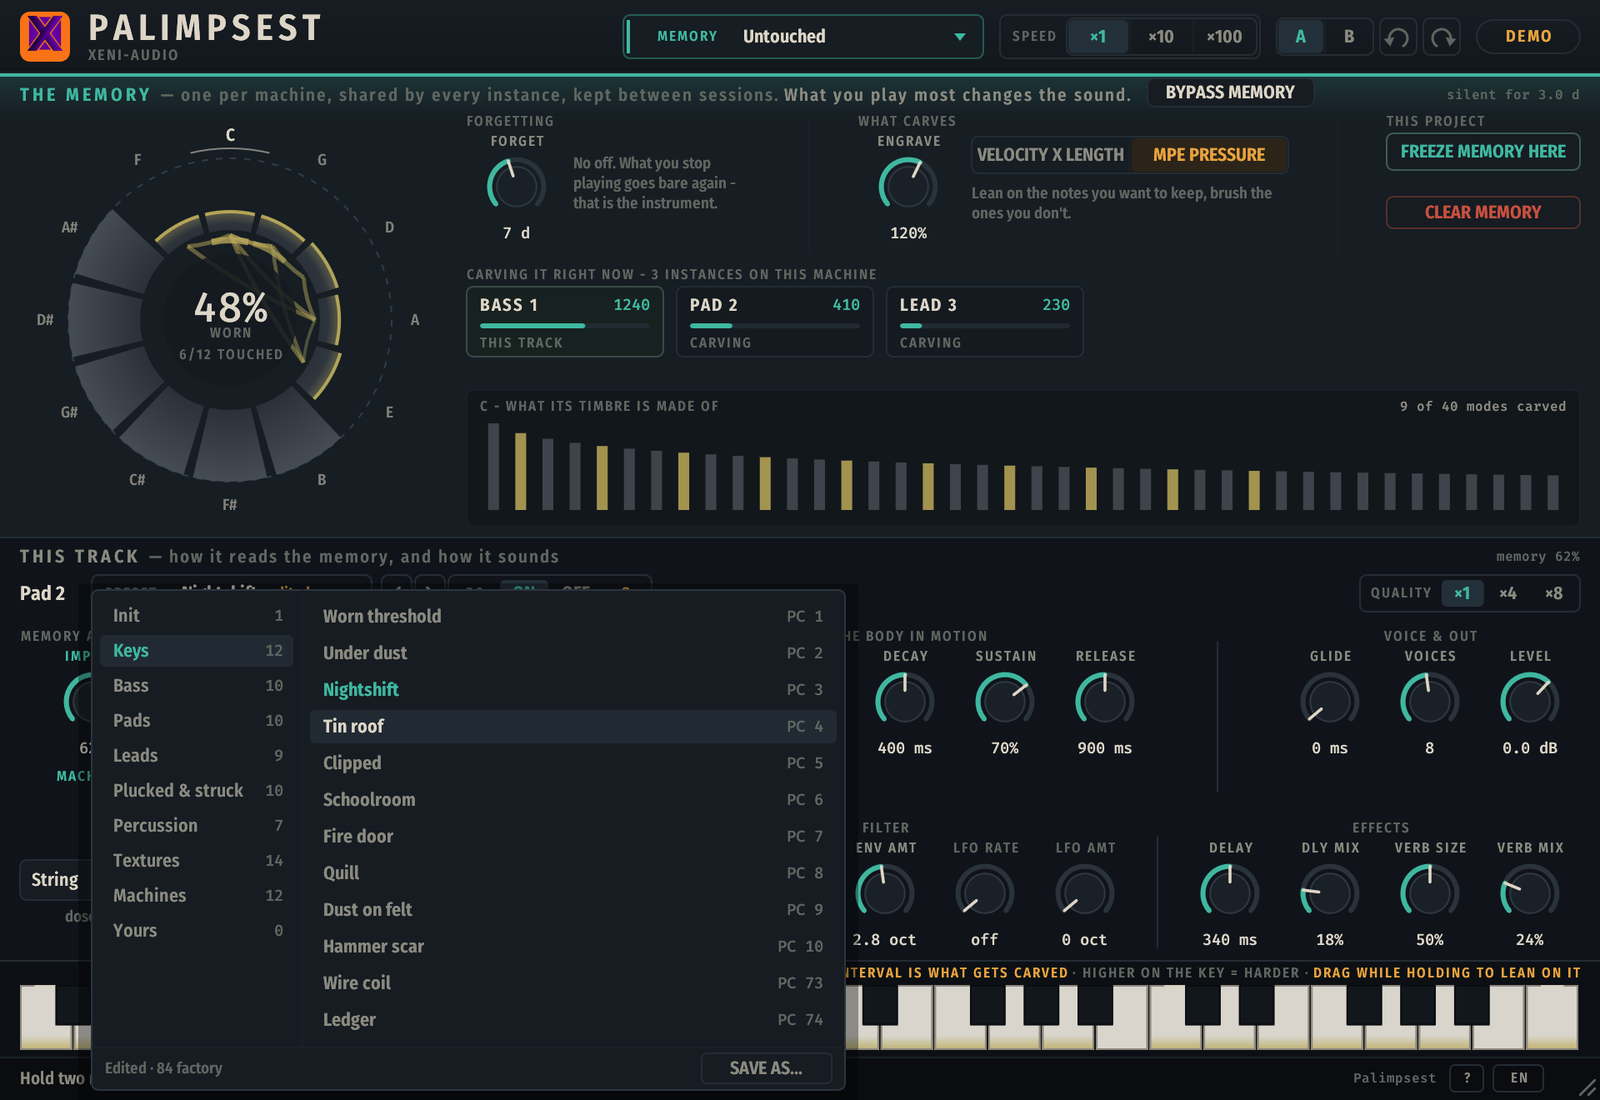Image resolution: width=1600 pixels, height=1100 pixels.
Task: Select the Pad 2 instance card
Action: (775, 322)
